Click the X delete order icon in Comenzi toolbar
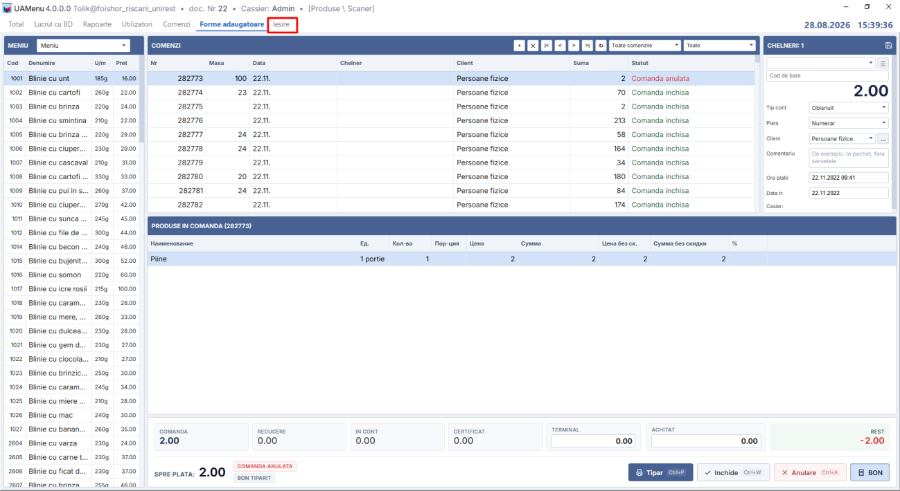This screenshot has height=491, width=900. click(533, 45)
